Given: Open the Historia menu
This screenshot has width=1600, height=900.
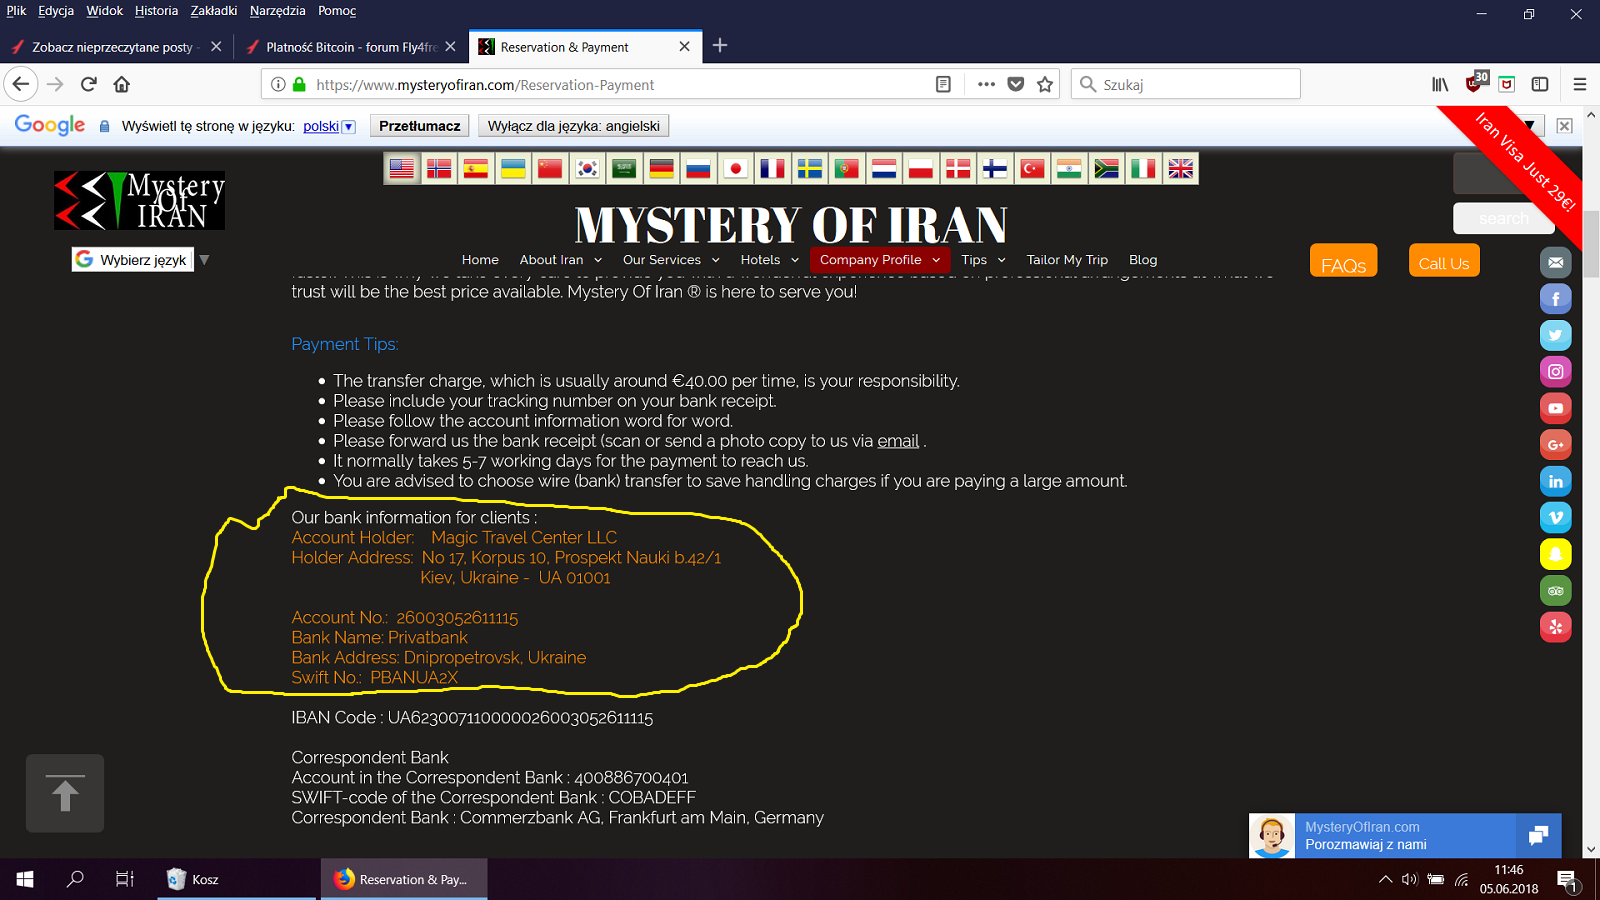Looking at the screenshot, I should click(x=156, y=11).
